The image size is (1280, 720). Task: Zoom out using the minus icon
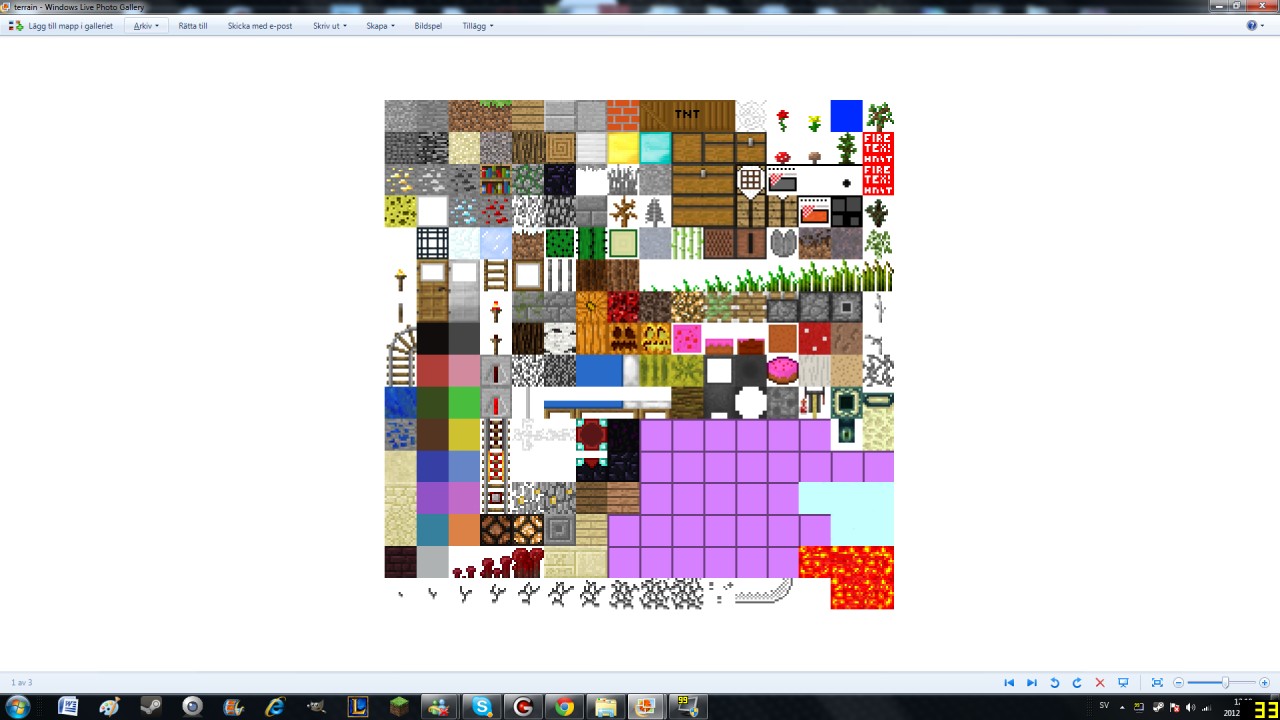[x=1179, y=682]
